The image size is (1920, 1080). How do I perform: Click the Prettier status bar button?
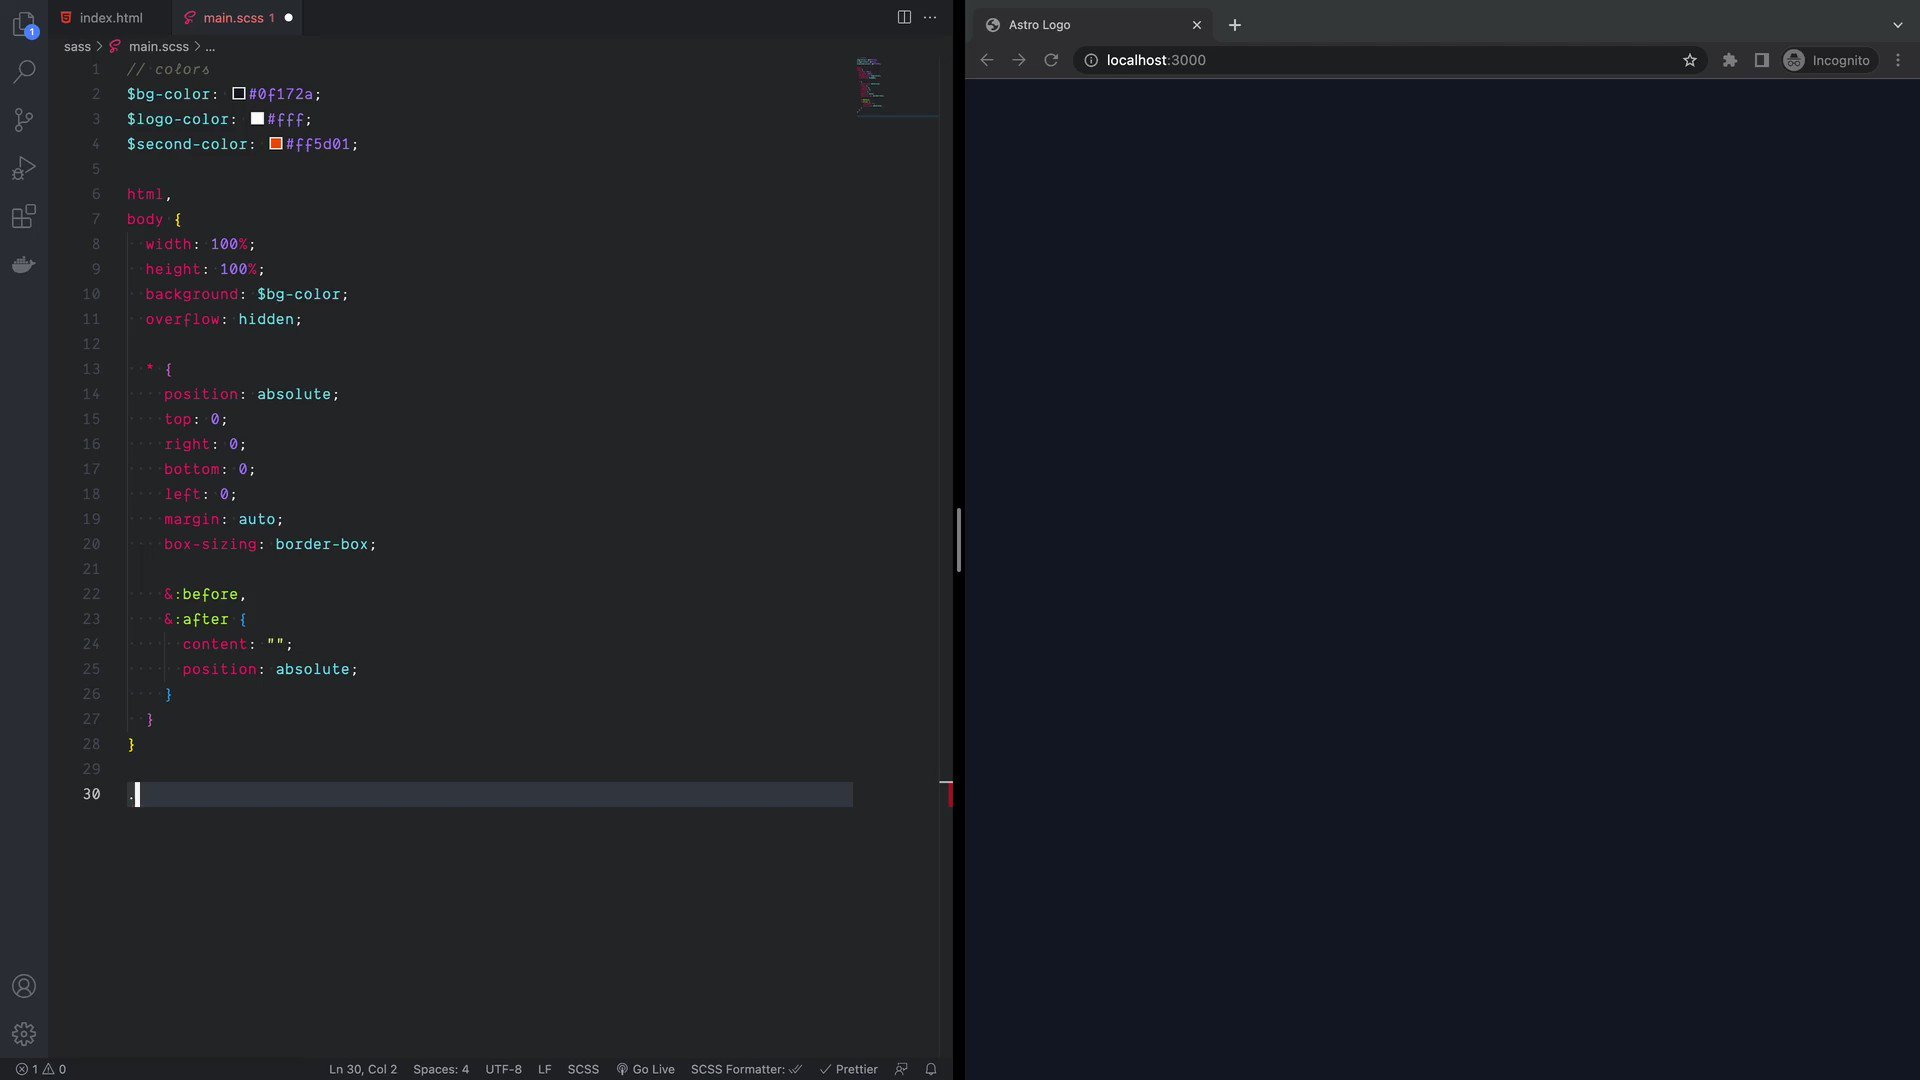point(849,1069)
